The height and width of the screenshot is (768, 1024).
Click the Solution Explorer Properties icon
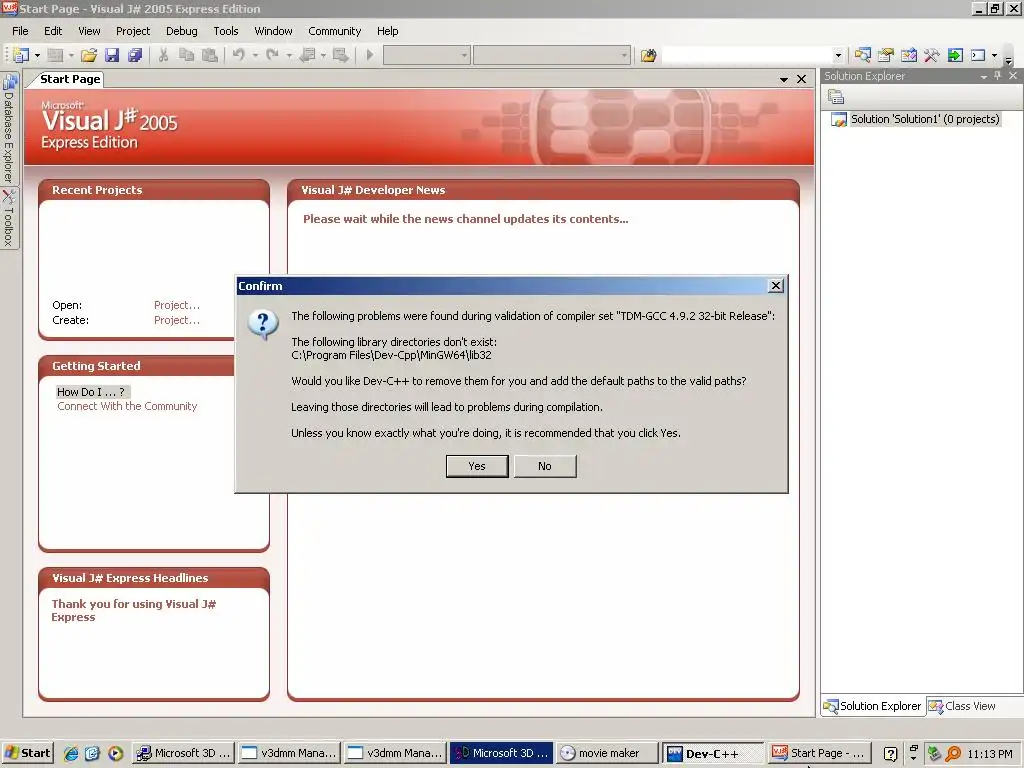pyautogui.click(x=836, y=97)
